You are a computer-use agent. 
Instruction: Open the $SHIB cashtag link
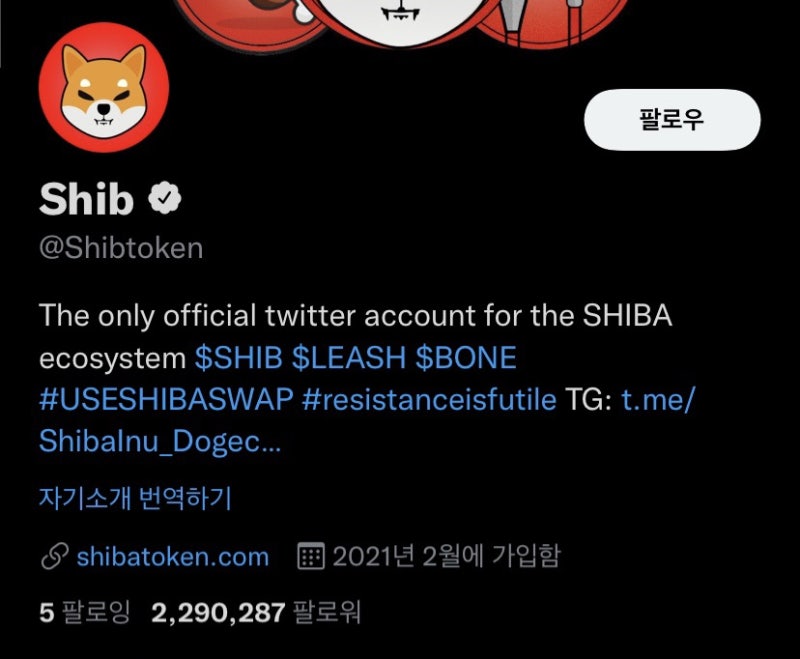coord(238,357)
